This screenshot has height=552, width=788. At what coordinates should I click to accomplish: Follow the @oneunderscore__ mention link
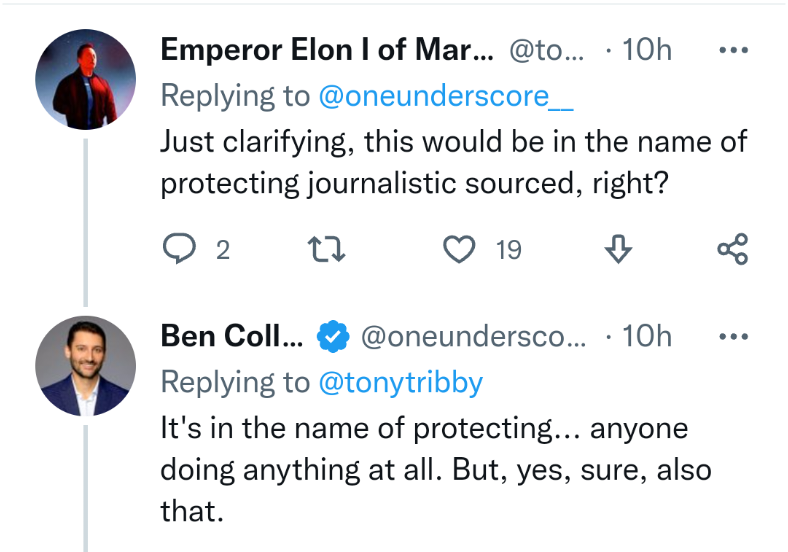point(446,96)
